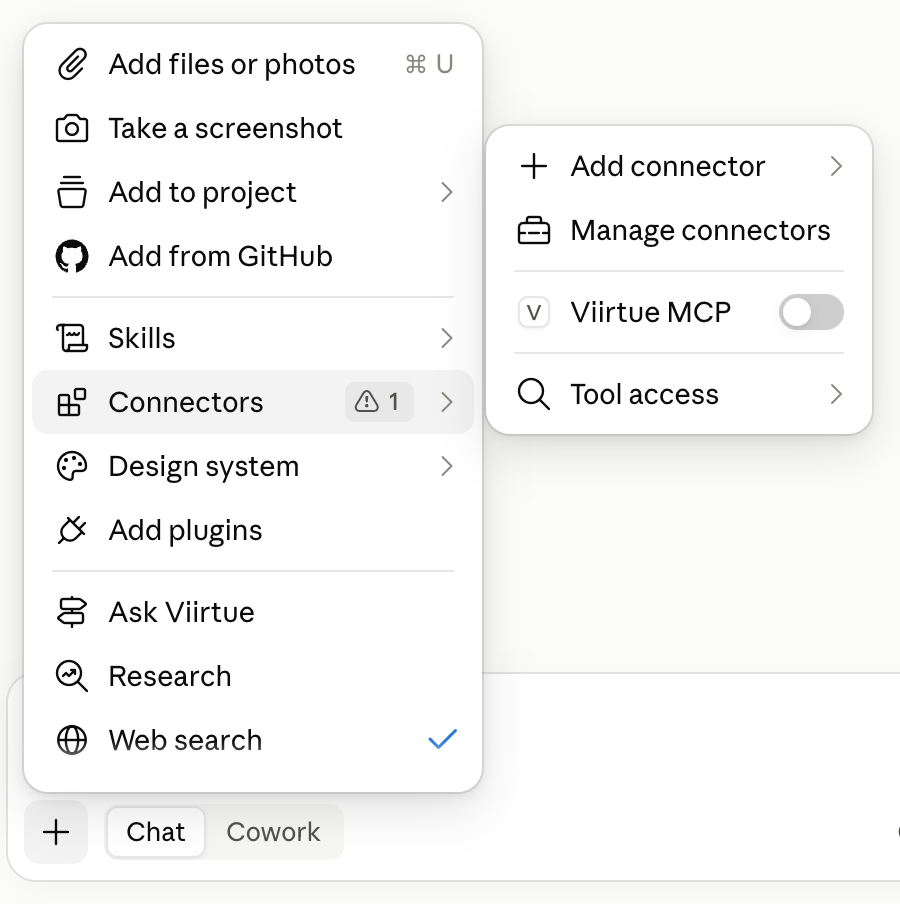
Task: Switch to Chat mode
Action: [x=156, y=832]
